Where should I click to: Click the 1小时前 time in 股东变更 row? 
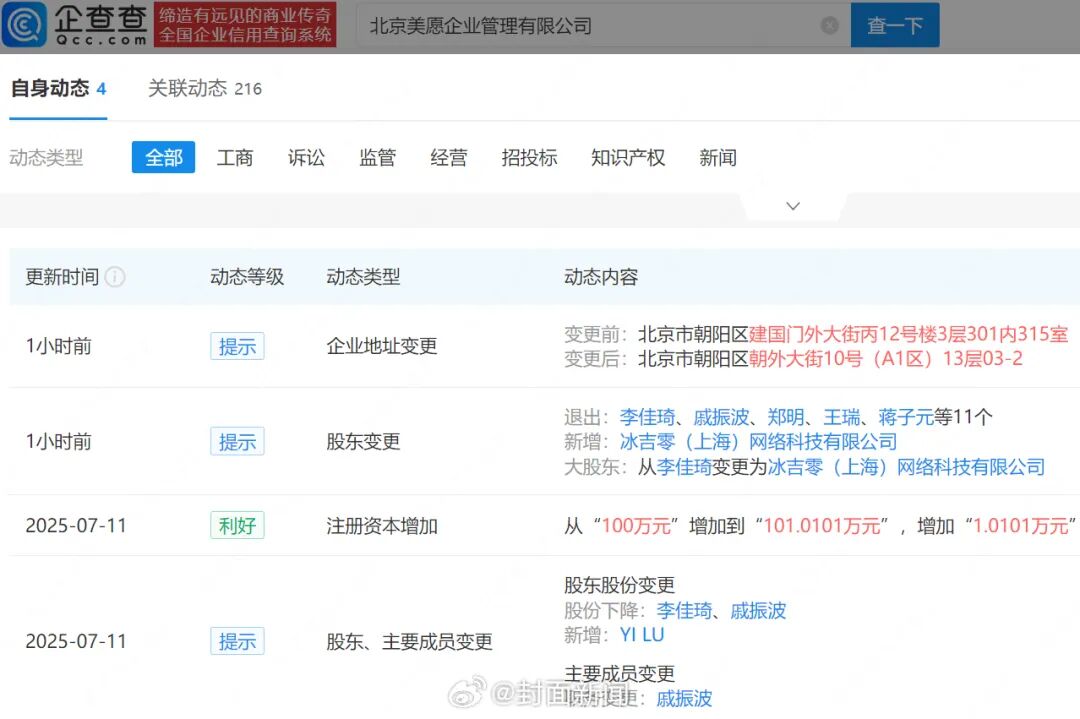point(59,441)
